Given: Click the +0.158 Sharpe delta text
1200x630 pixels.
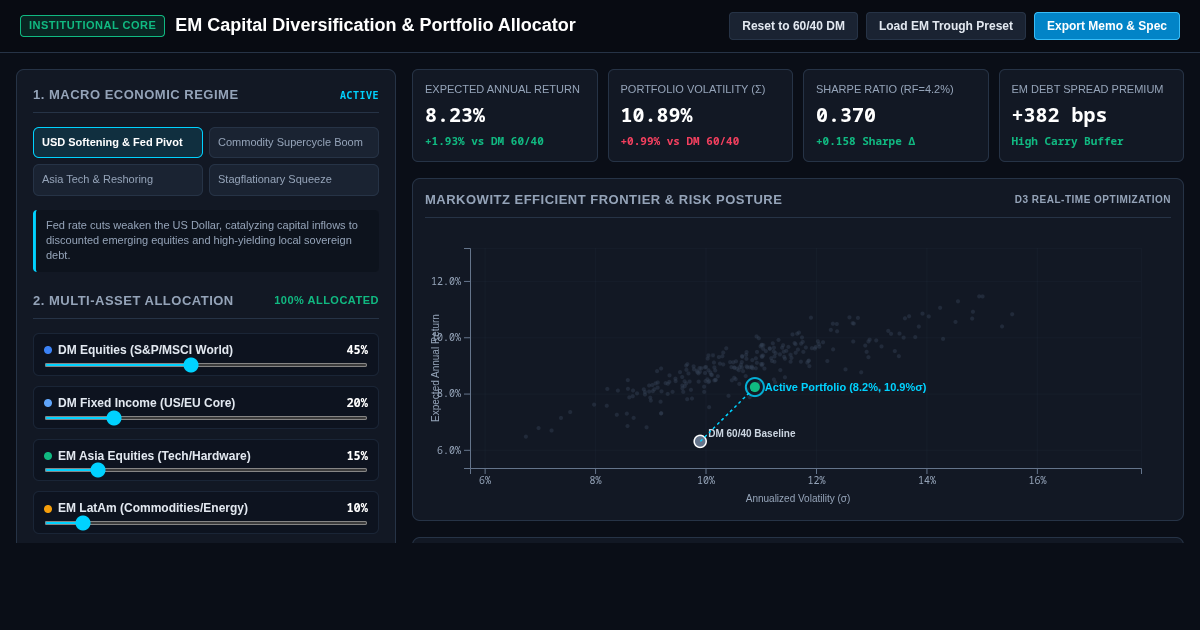Looking at the screenshot, I should click(x=866, y=142).
